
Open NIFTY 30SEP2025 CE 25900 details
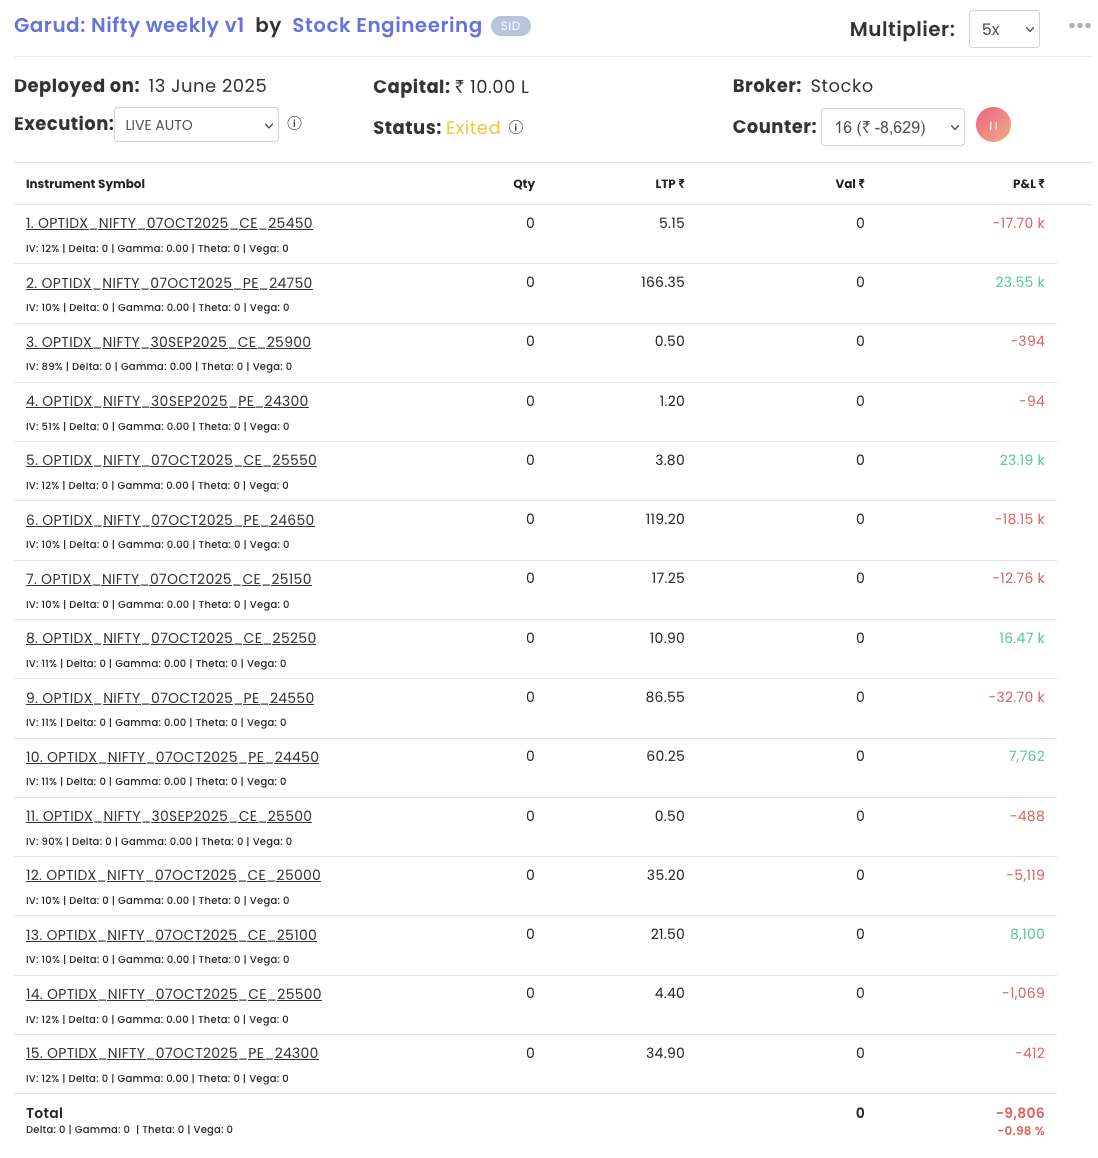point(168,342)
